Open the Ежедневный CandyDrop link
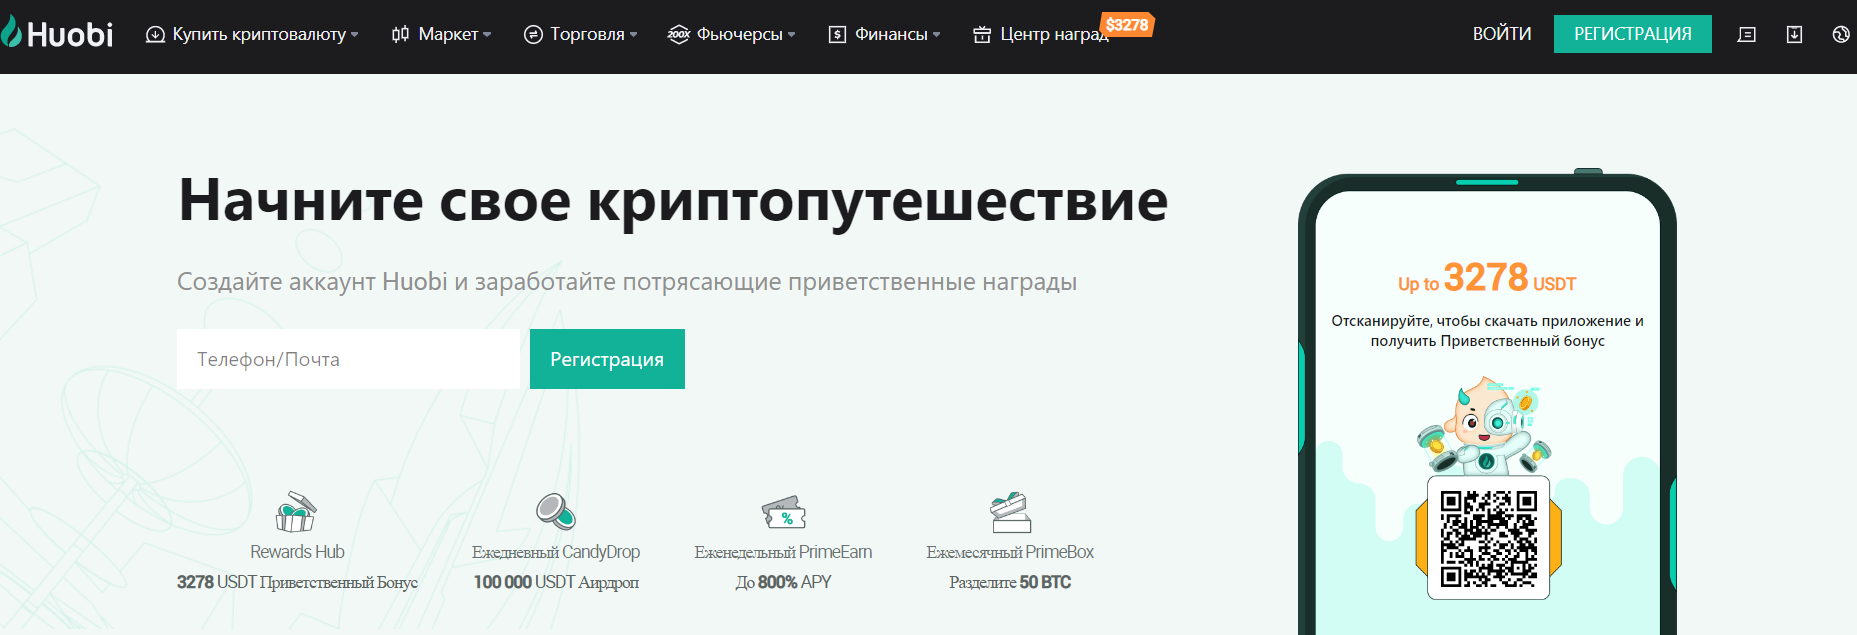This screenshot has height=635, width=1857. pyautogui.click(x=556, y=552)
